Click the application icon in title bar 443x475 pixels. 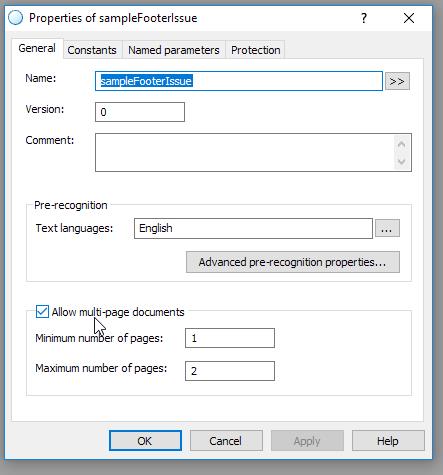[16, 18]
